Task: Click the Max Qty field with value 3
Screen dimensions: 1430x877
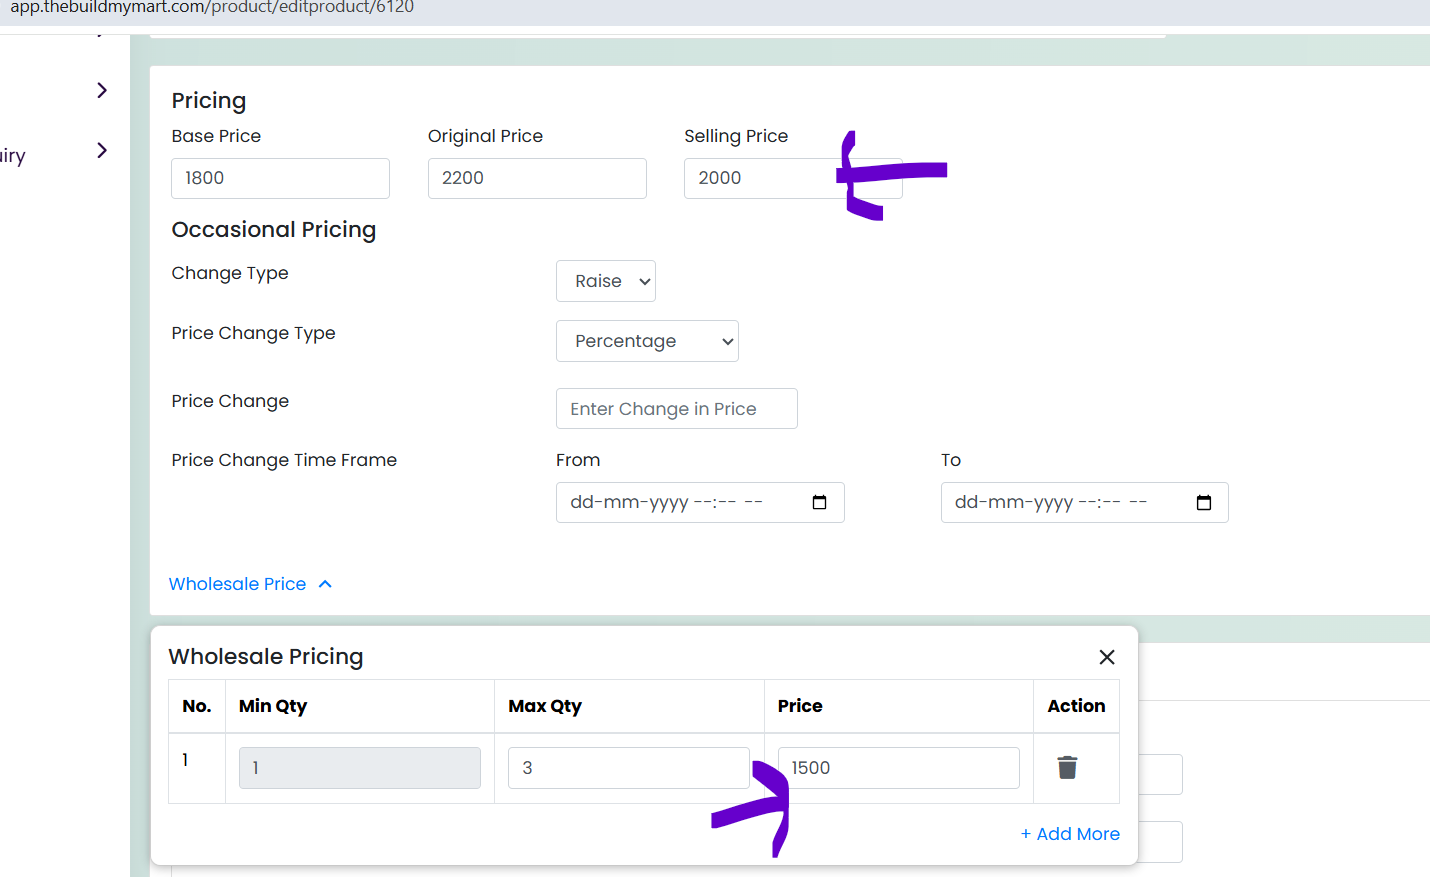Action: click(629, 768)
